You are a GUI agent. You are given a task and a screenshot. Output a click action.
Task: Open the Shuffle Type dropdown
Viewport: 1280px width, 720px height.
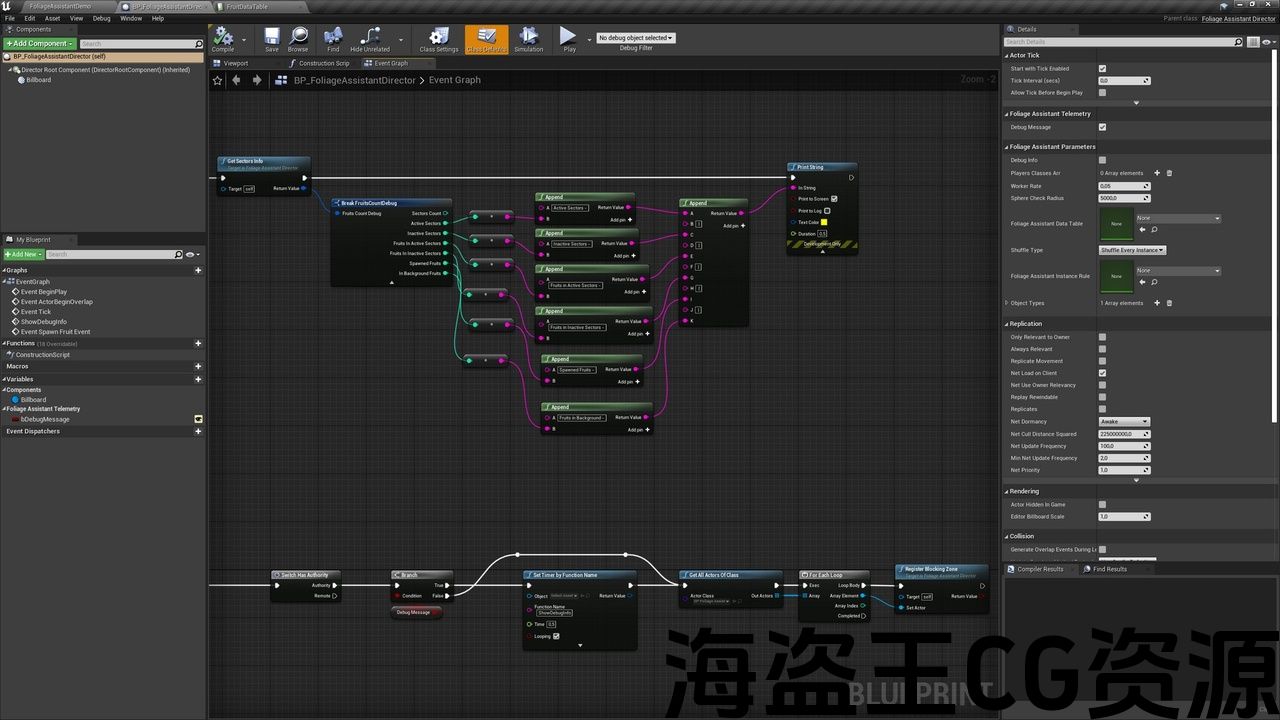coord(1132,250)
